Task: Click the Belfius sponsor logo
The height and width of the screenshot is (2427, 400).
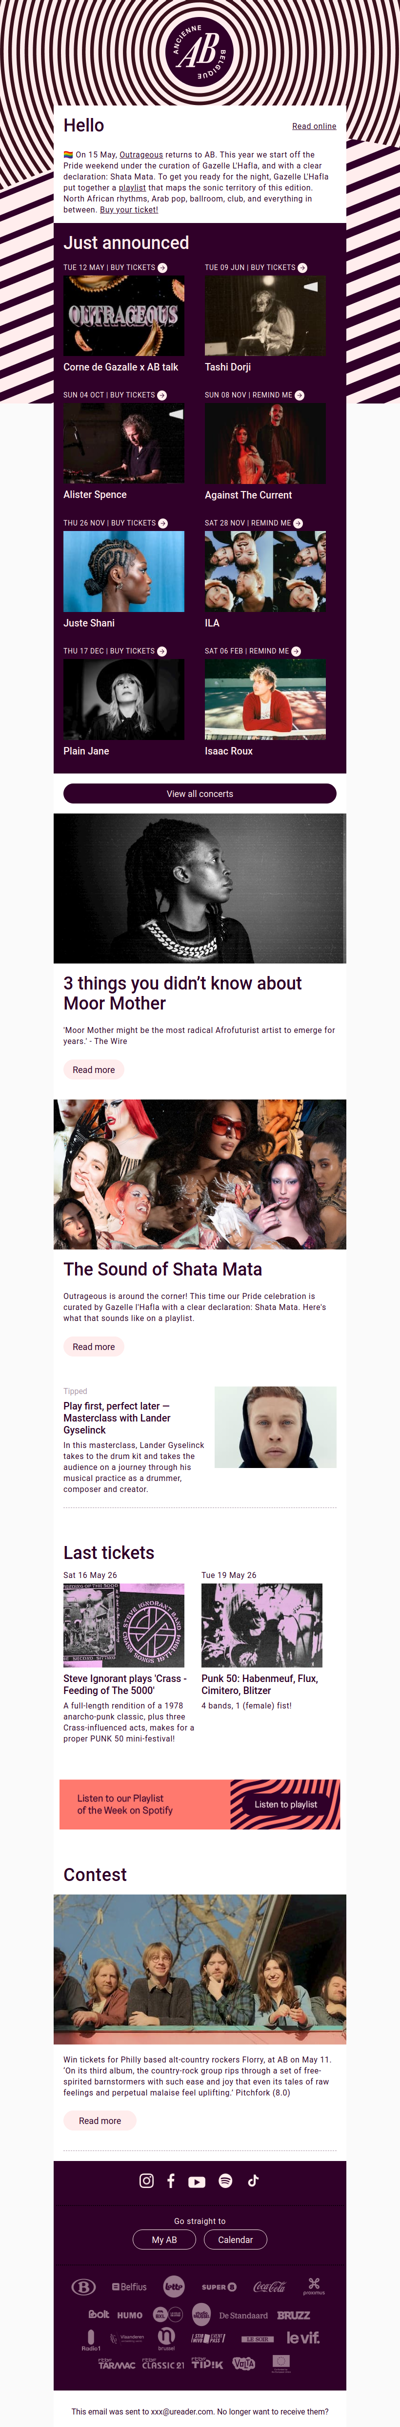Action: [129, 2286]
